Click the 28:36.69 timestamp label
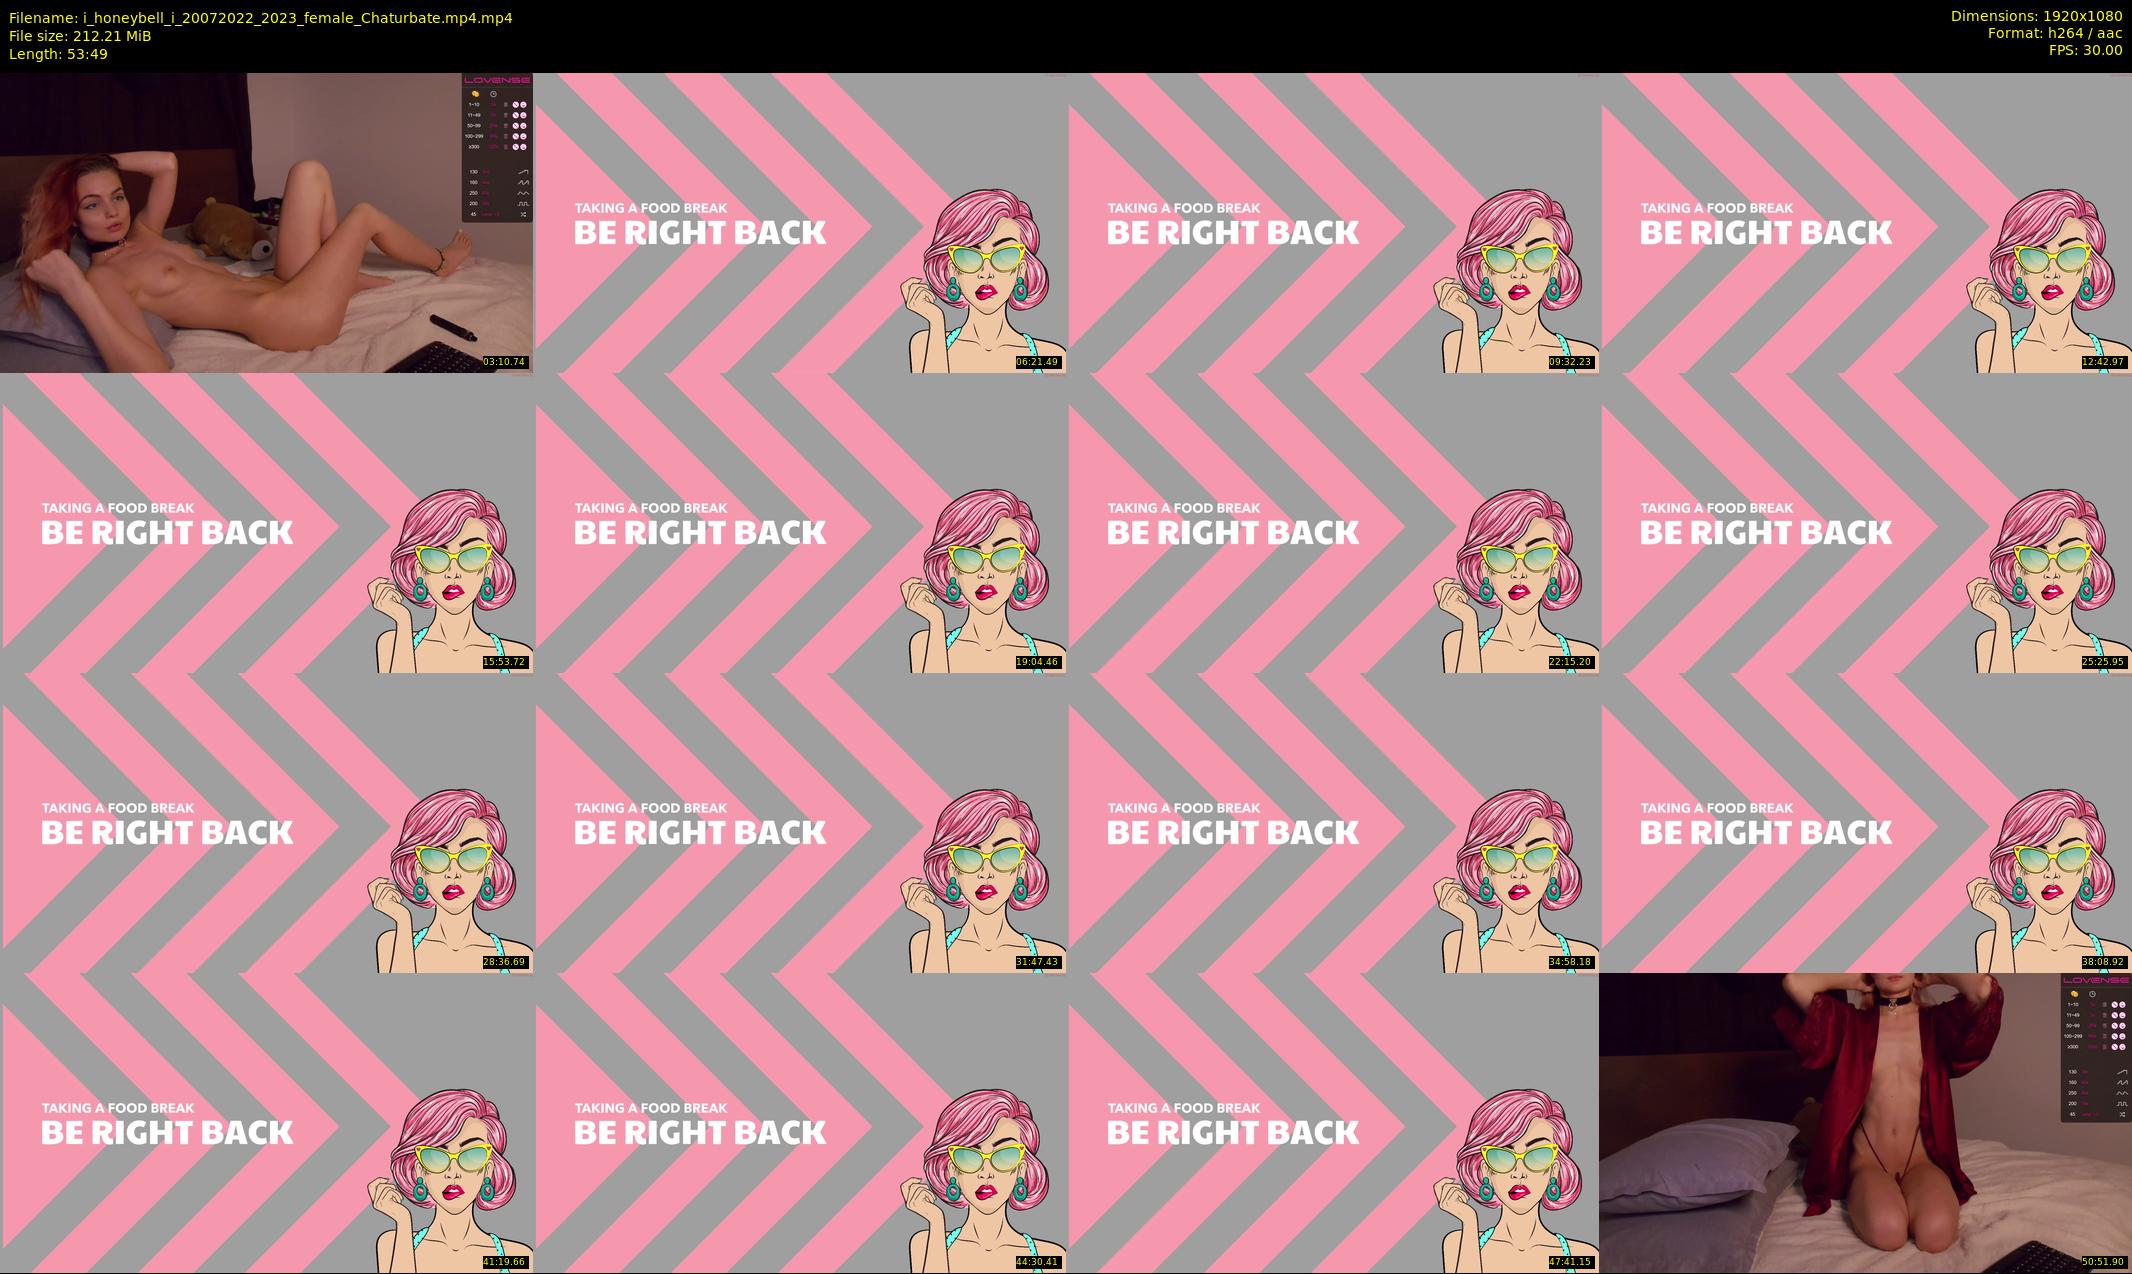 point(504,962)
